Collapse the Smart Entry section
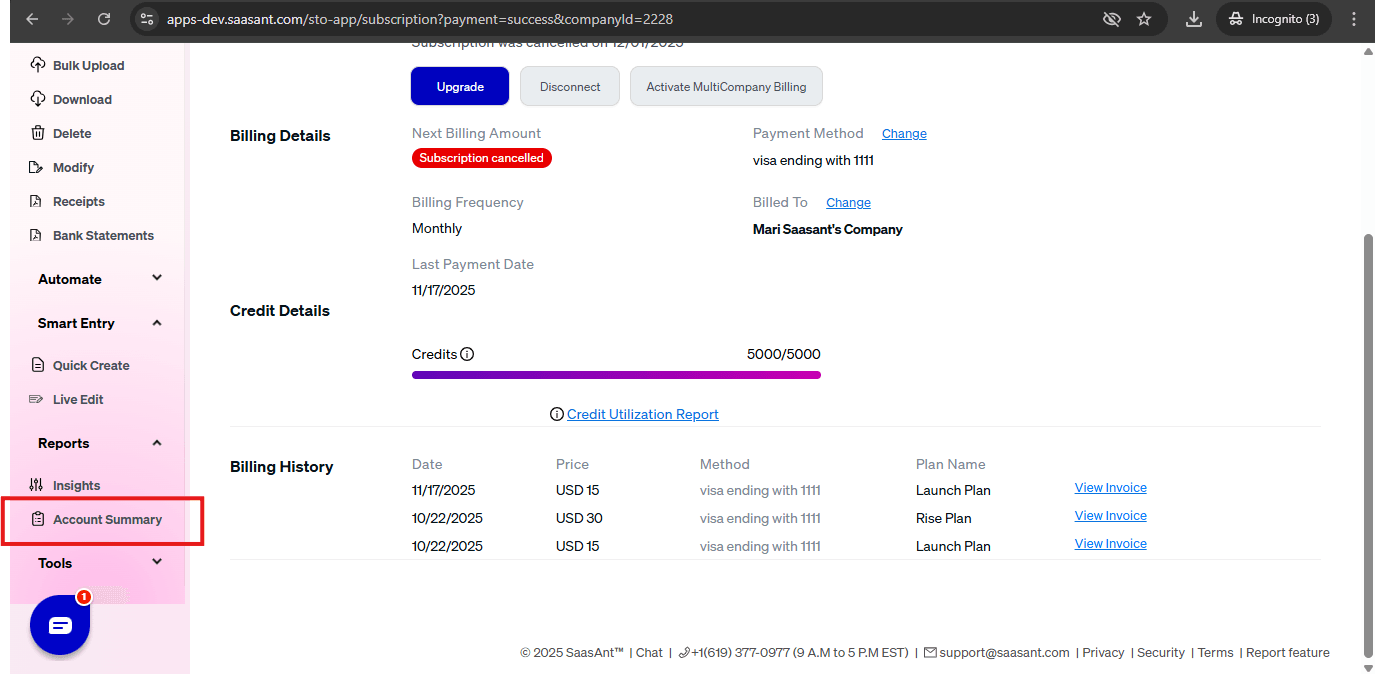This screenshot has width=1375, height=674. point(157,323)
